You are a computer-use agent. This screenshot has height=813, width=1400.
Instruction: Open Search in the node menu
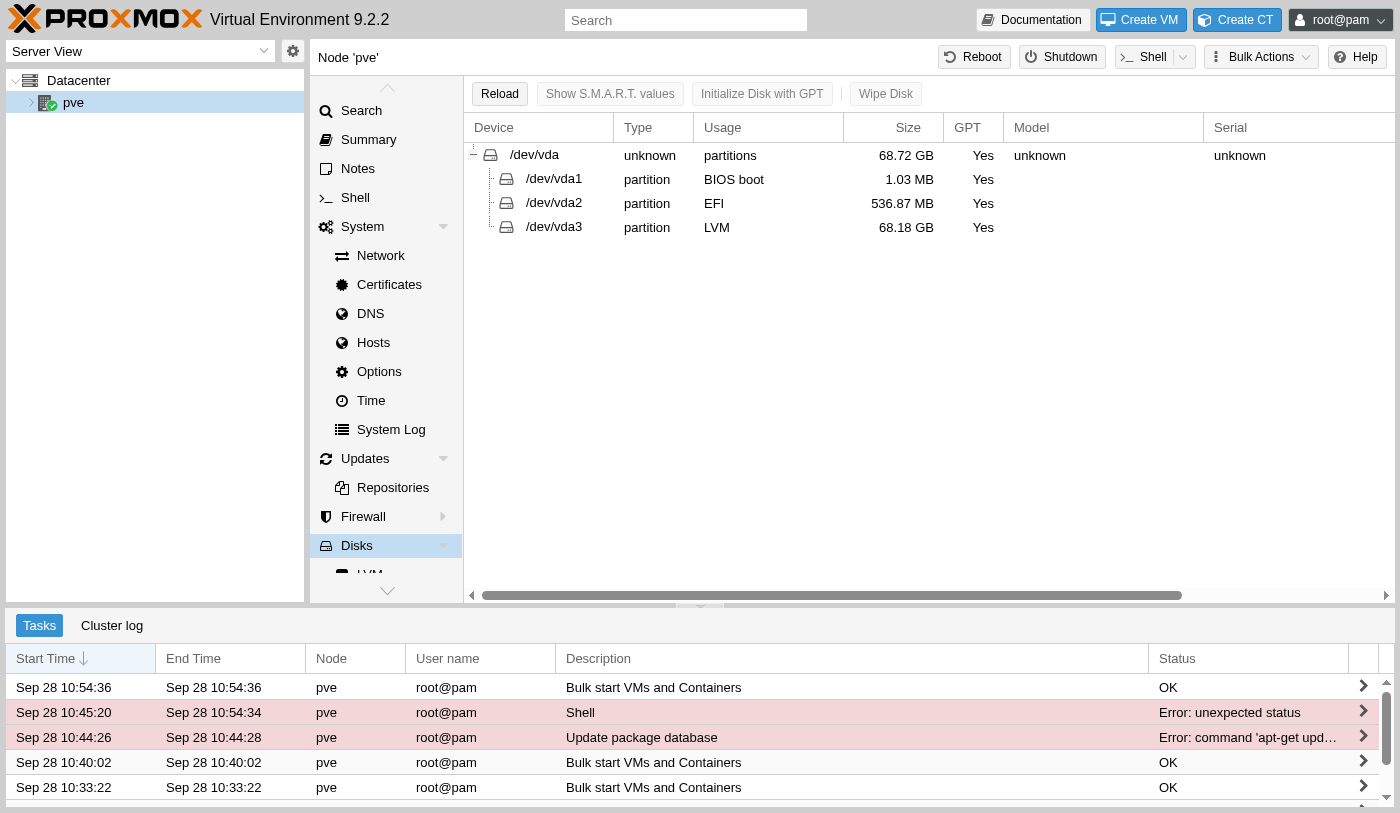coord(386,111)
